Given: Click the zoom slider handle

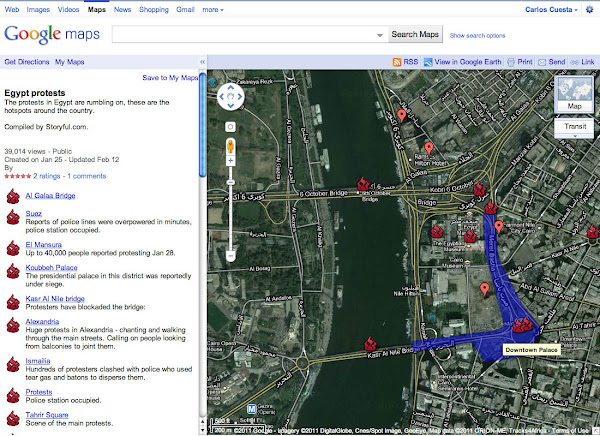Looking at the screenshot, I should click(x=230, y=183).
